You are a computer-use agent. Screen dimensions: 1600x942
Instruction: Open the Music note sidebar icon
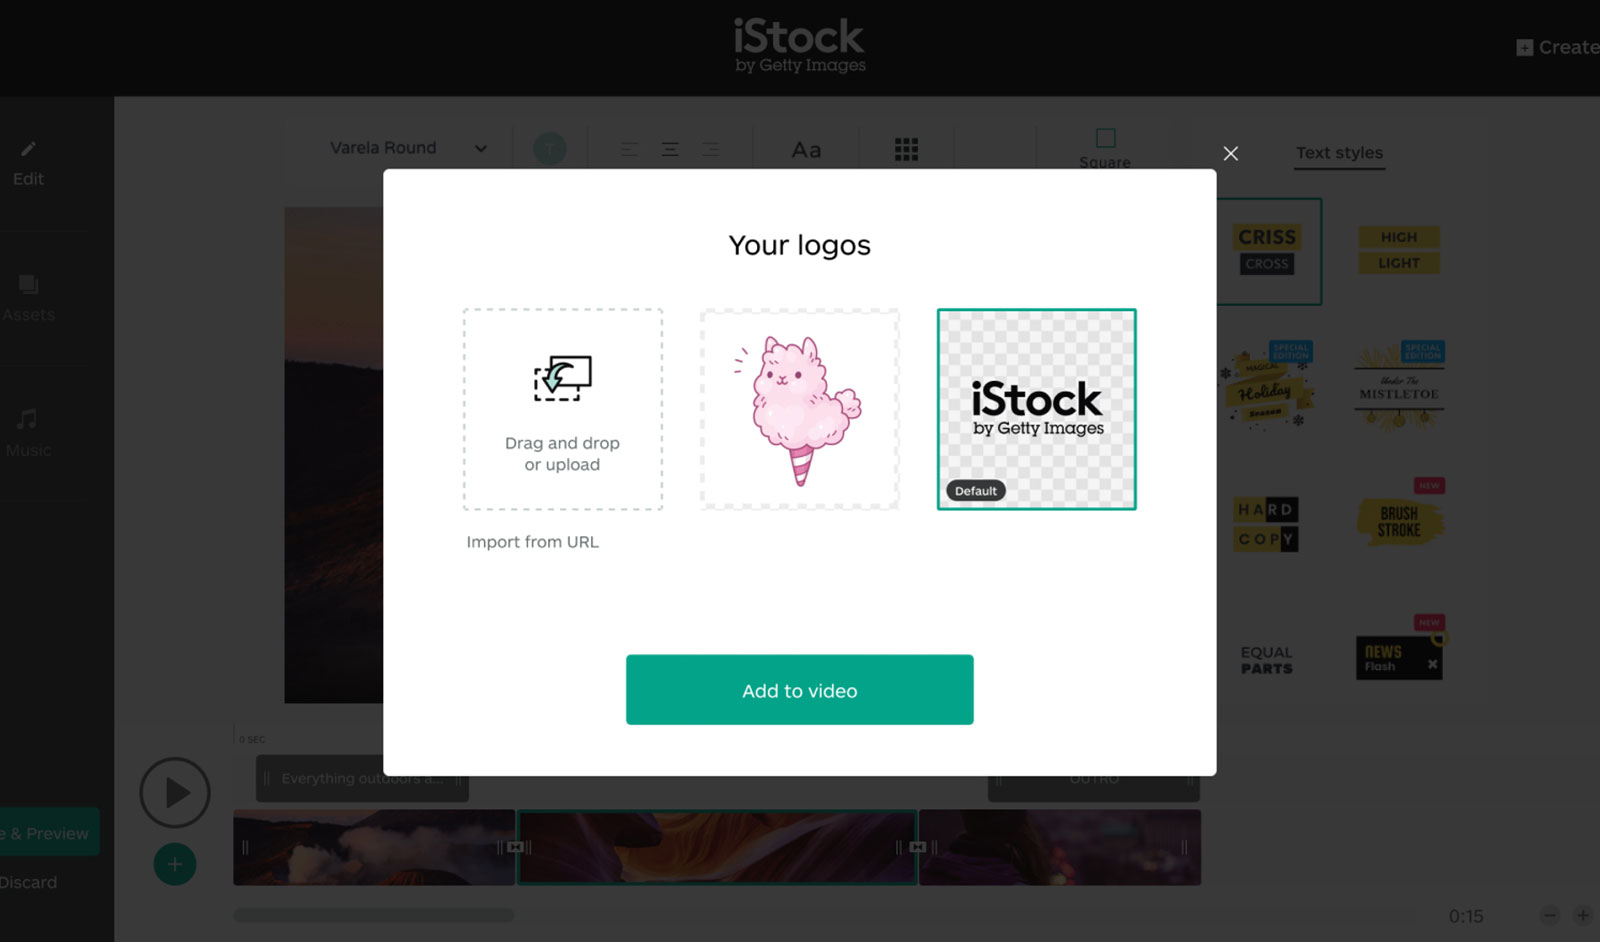tap(28, 419)
